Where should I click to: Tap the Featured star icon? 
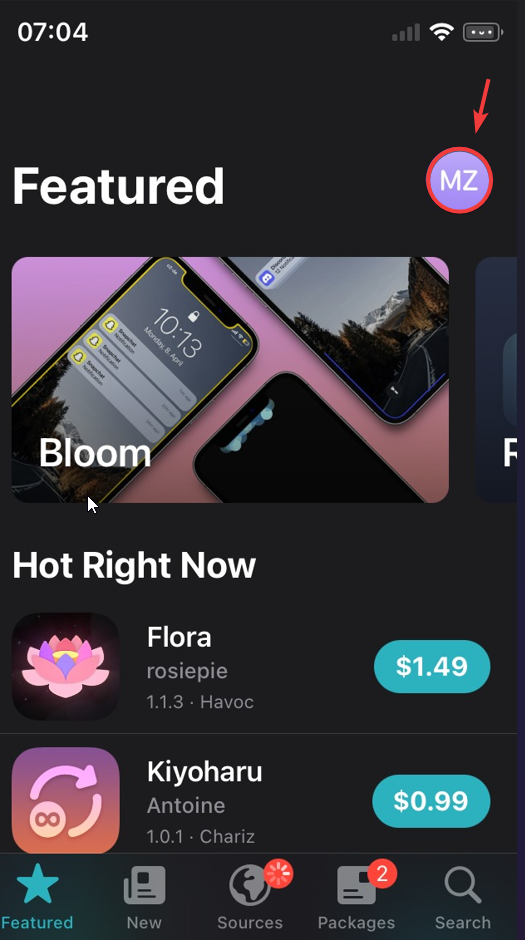pyautogui.click(x=37, y=884)
